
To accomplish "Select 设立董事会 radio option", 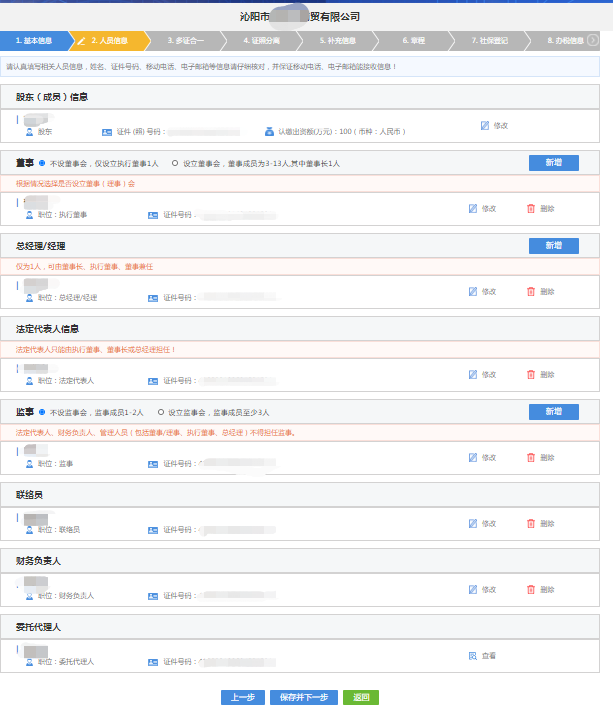I will pos(175,163).
